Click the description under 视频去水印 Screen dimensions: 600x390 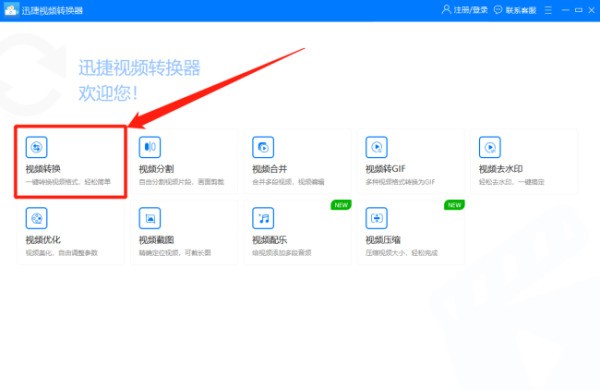coord(511,182)
